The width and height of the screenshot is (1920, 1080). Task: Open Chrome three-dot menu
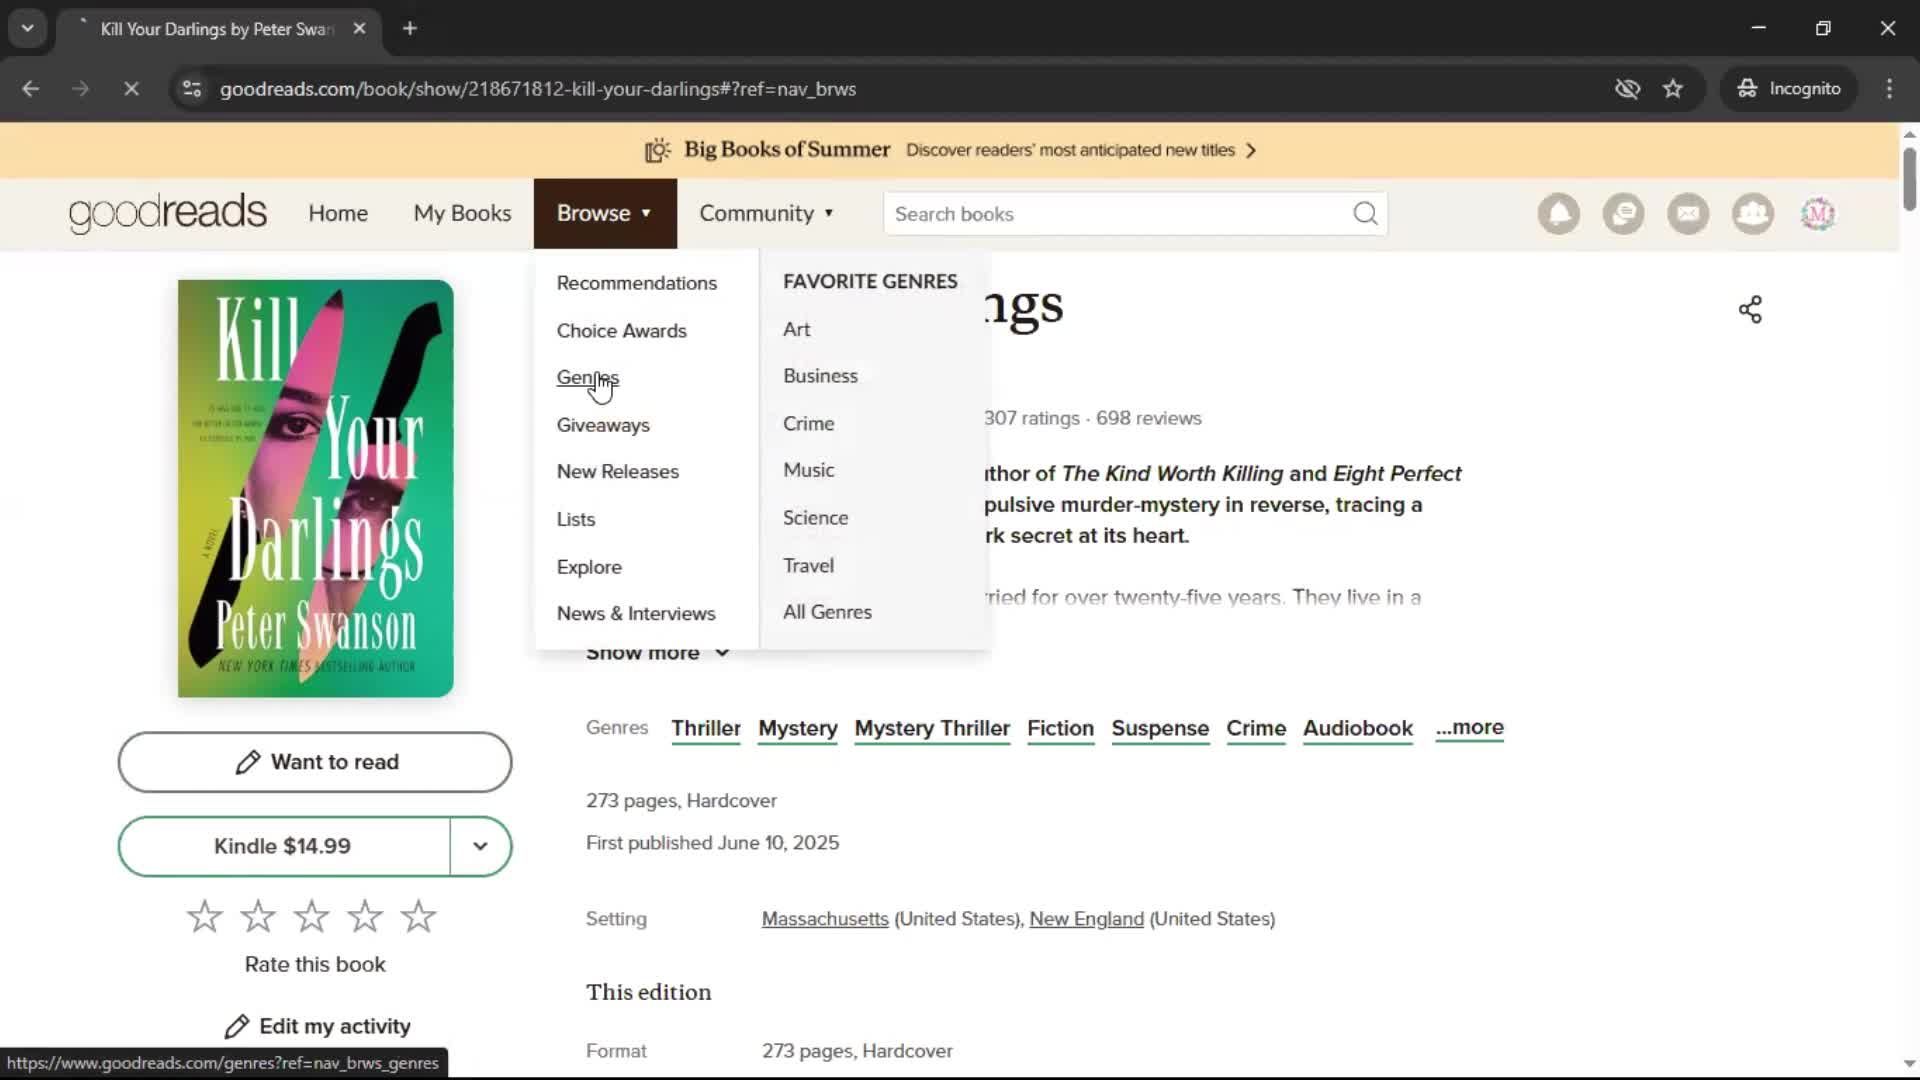(1889, 89)
